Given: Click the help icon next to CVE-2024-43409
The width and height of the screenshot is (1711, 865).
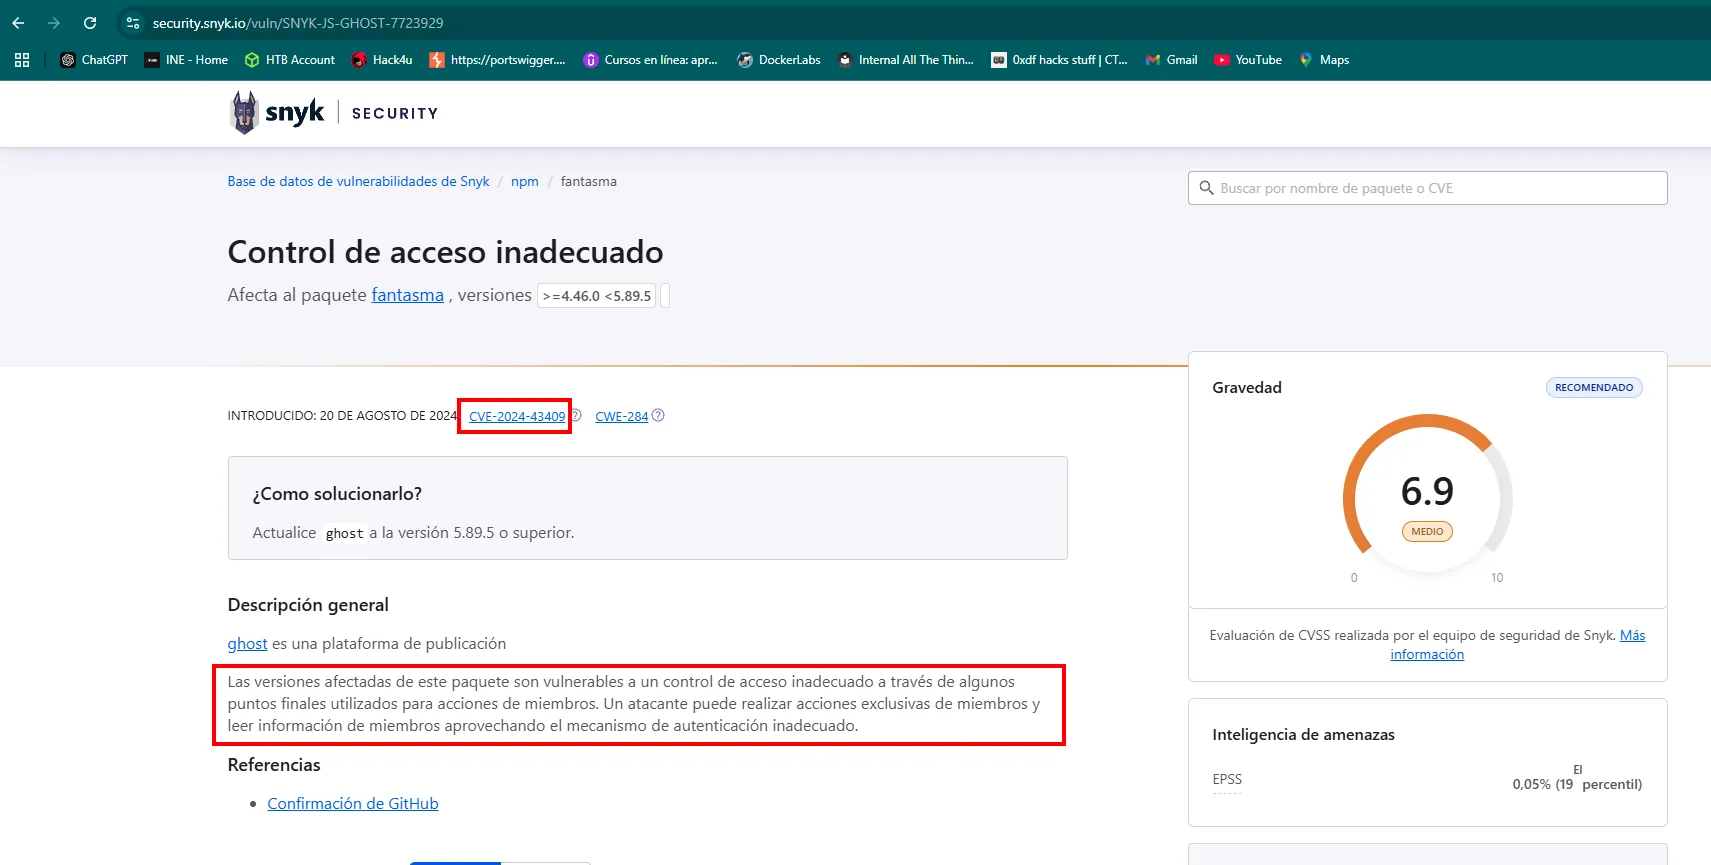Looking at the screenshot, I should point(576,415).
